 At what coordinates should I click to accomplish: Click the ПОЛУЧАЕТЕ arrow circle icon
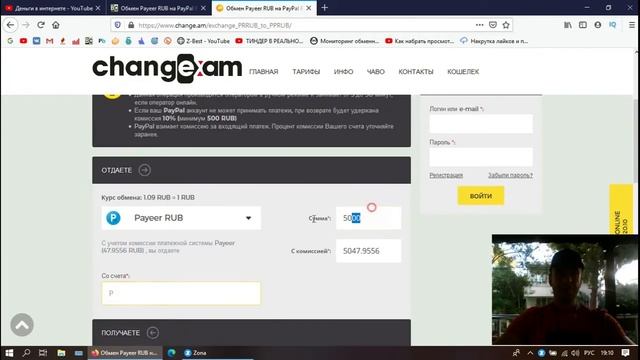153,333
